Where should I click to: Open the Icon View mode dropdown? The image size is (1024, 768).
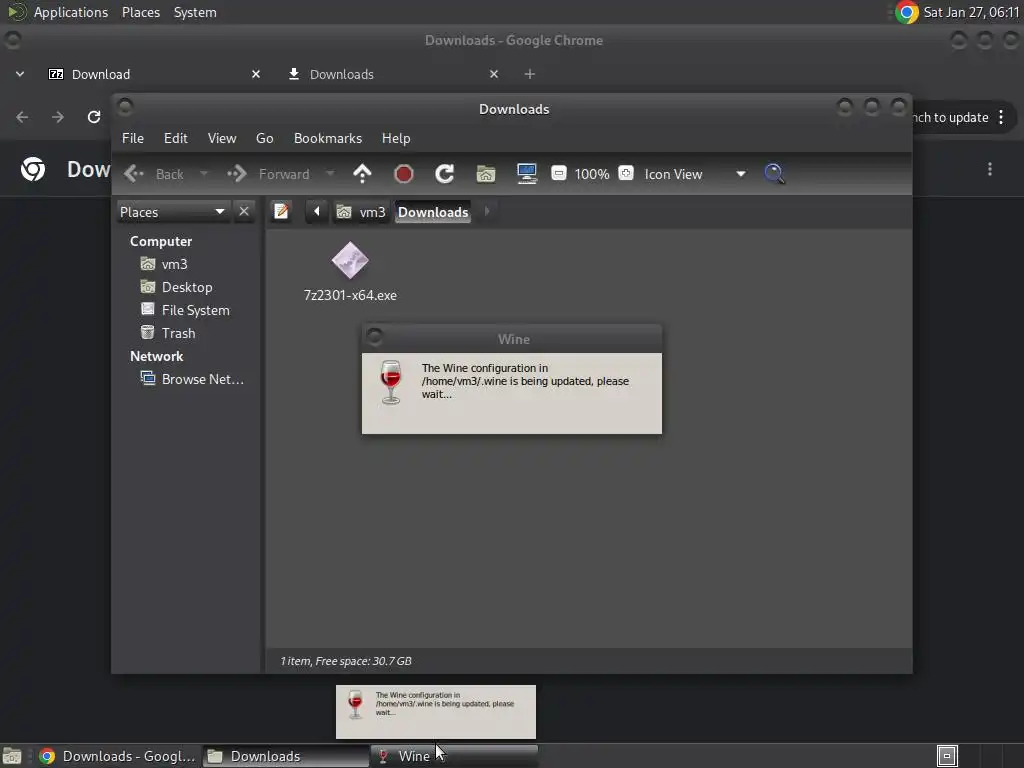[695, 174]
